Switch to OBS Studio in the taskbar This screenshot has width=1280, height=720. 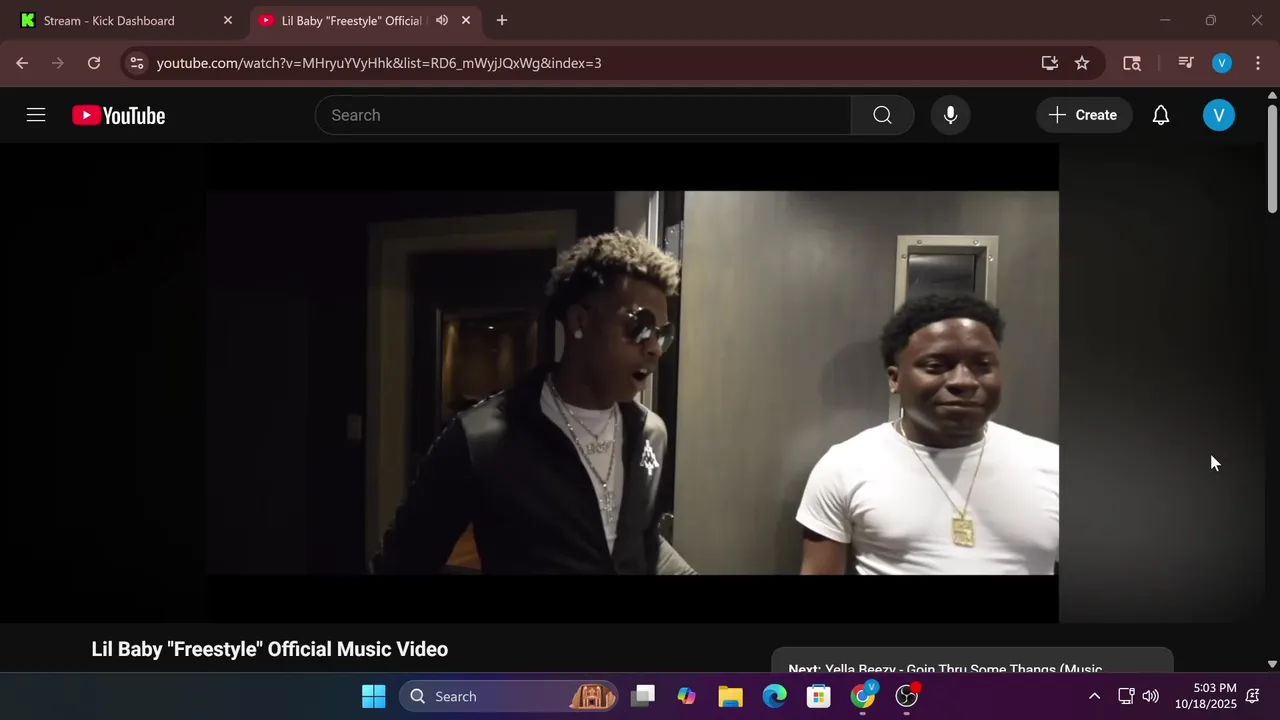coord(907,696)
